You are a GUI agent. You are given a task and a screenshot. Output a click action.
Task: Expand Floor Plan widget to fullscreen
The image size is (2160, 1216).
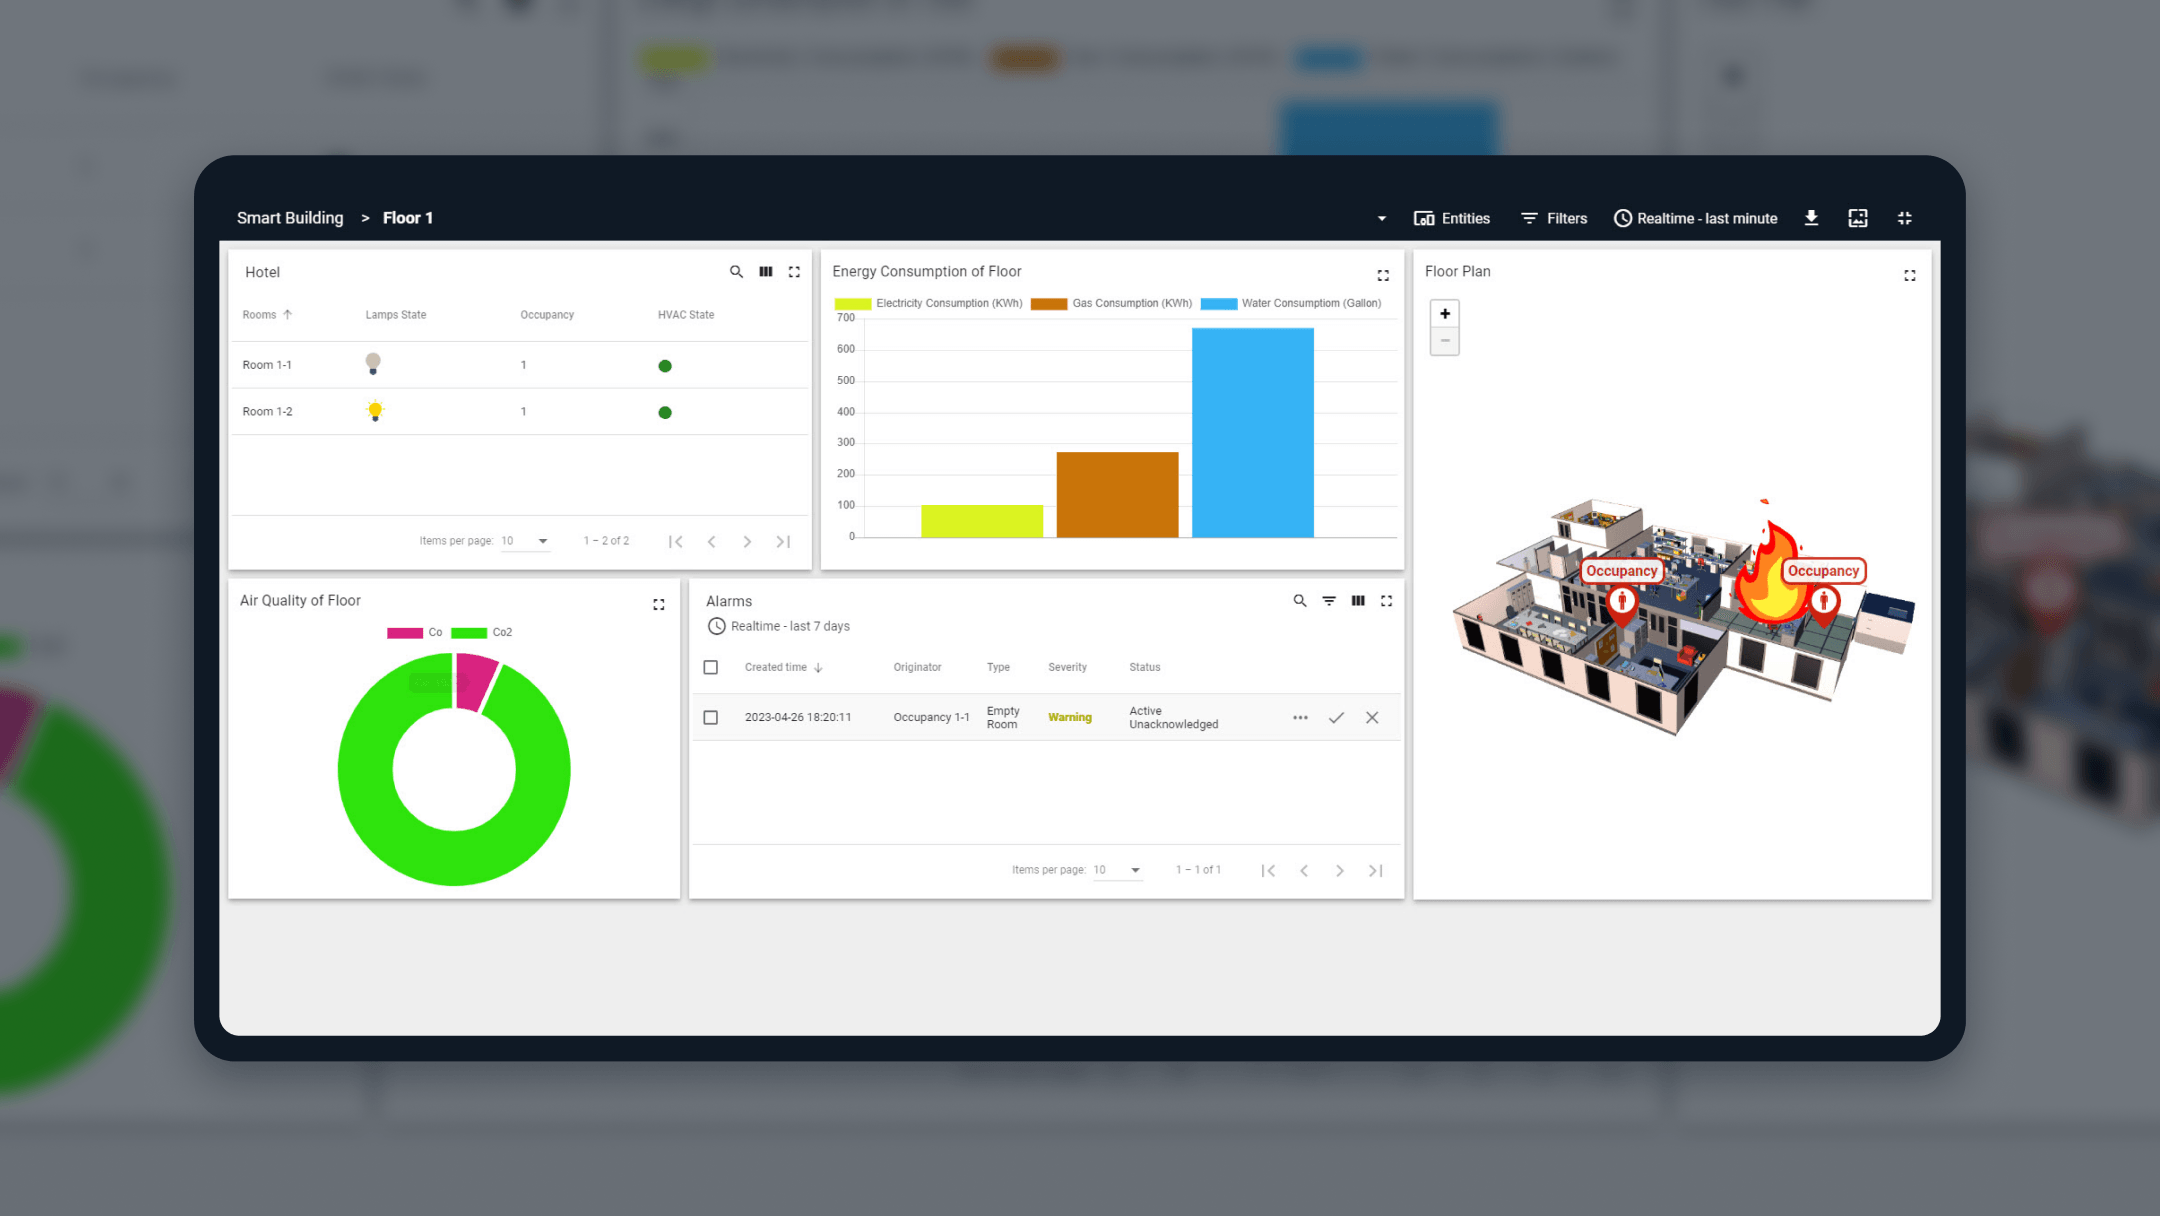click(1910, 275)
